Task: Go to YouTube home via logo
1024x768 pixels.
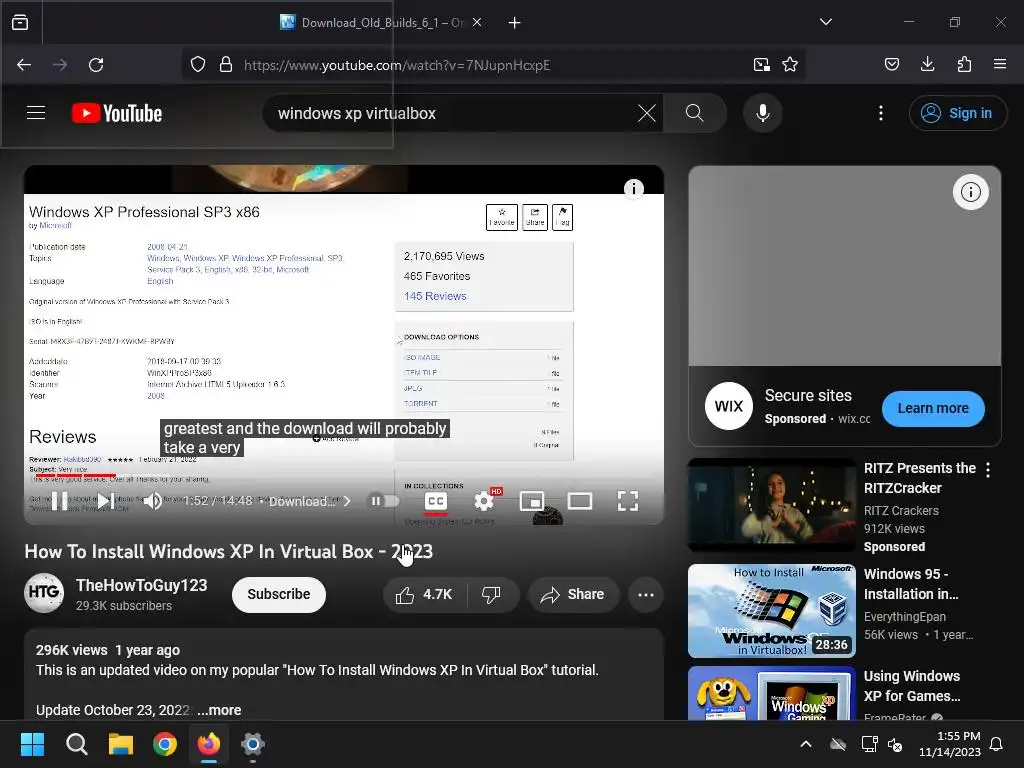Action: [117, 113]
